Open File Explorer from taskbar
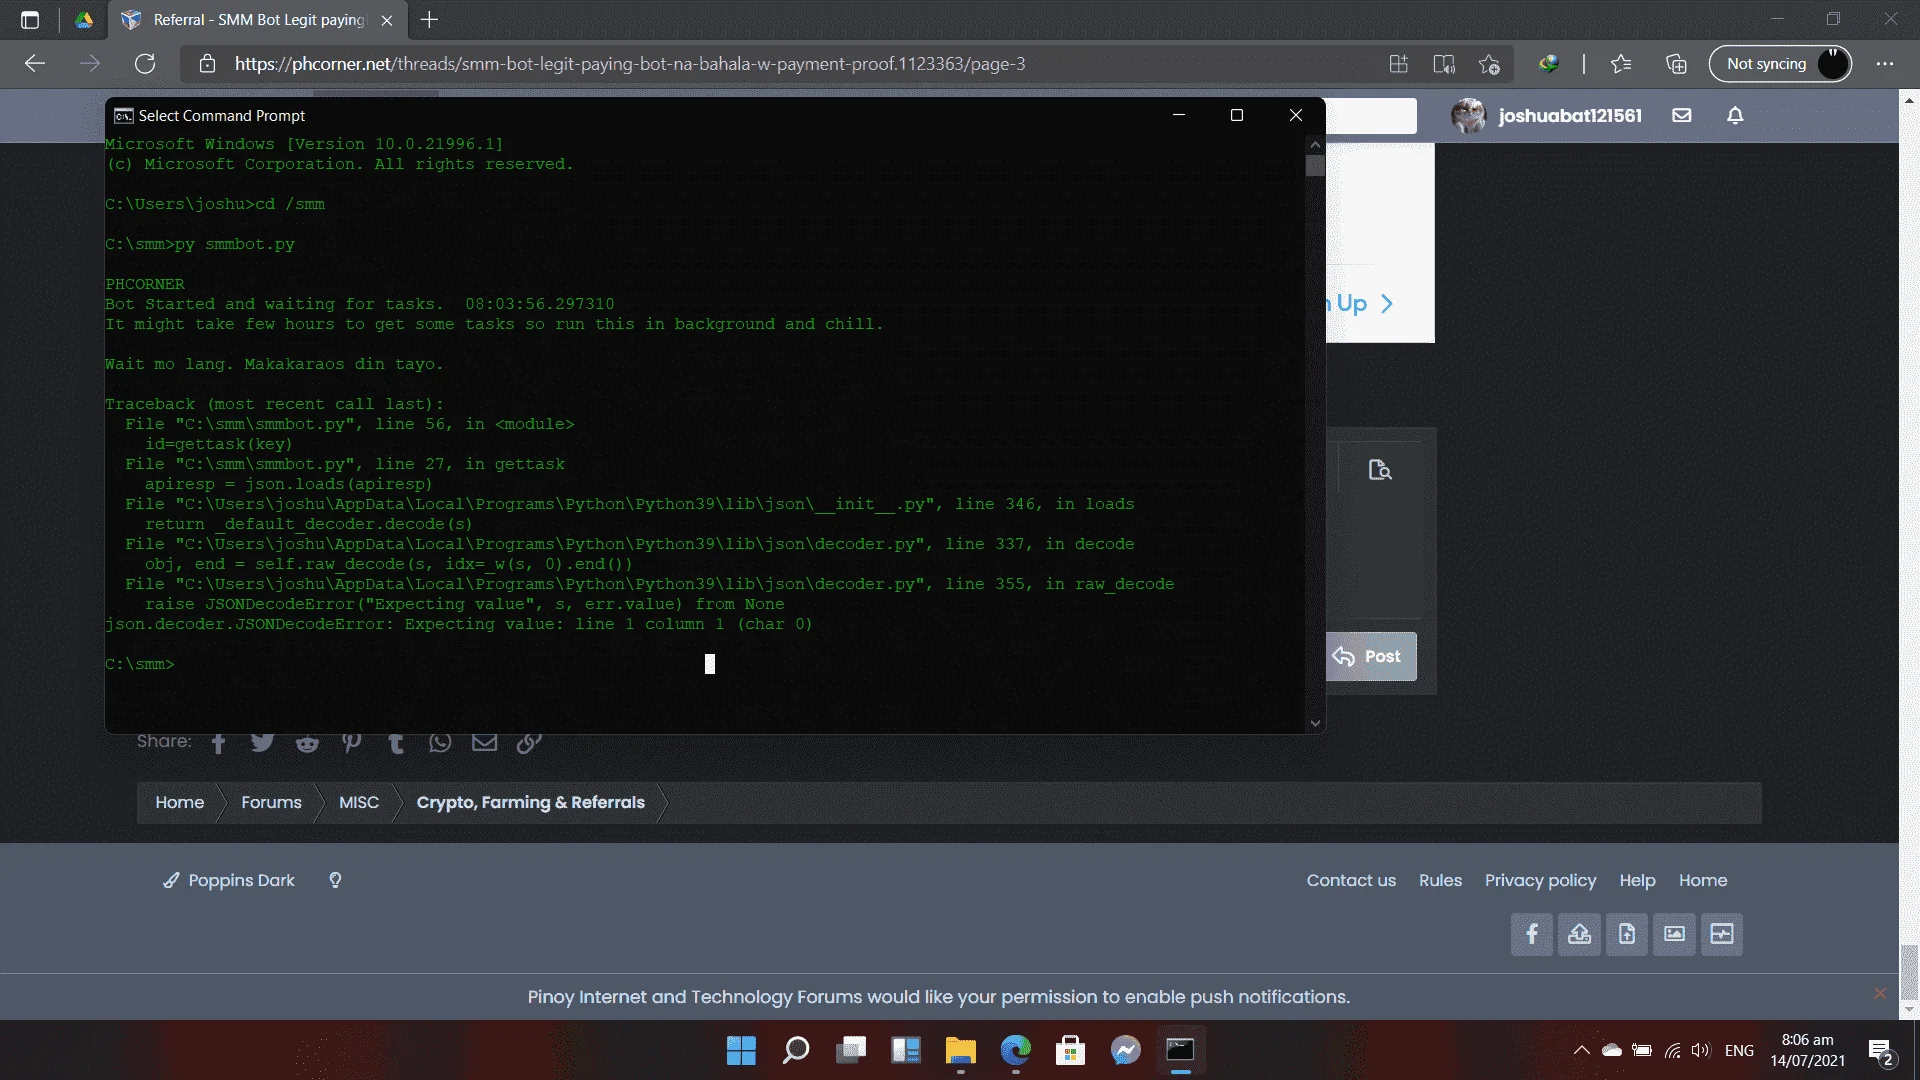Image resolution: width=1920 pixels, height=1080 pixels. [961, 1050]
